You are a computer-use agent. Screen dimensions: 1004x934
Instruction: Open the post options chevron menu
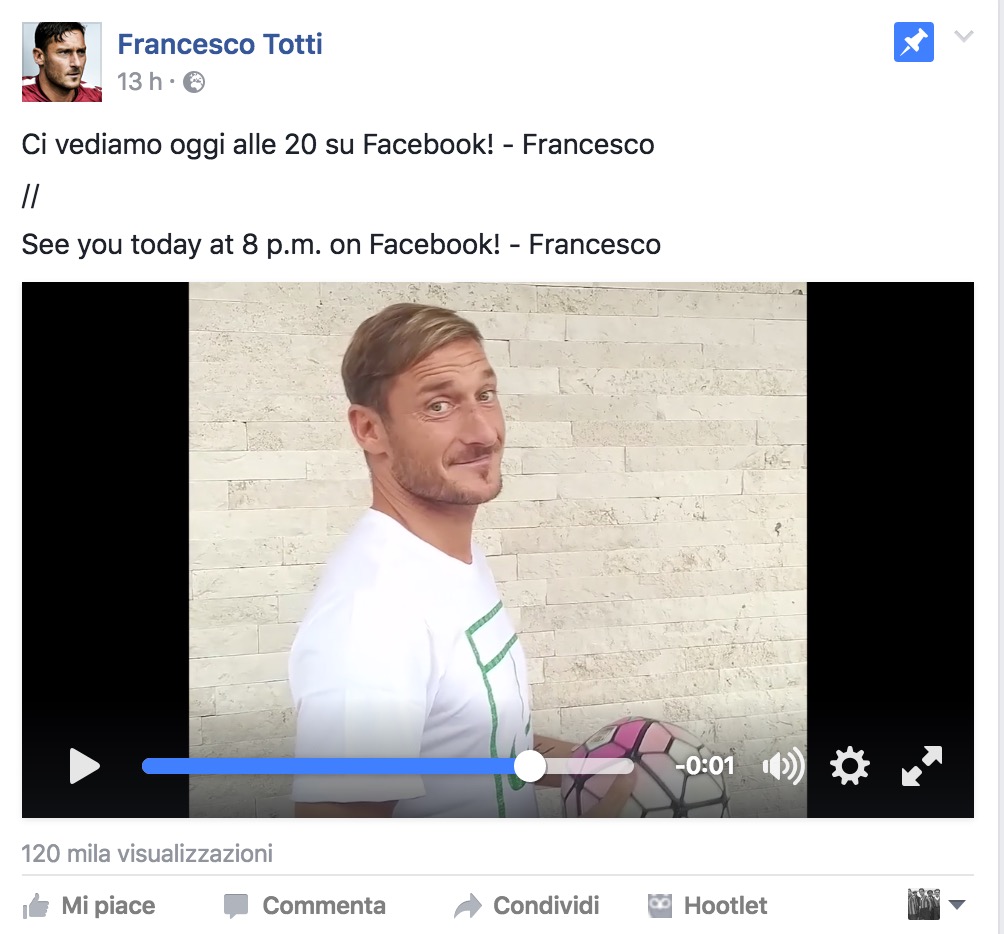pos(964,36)
